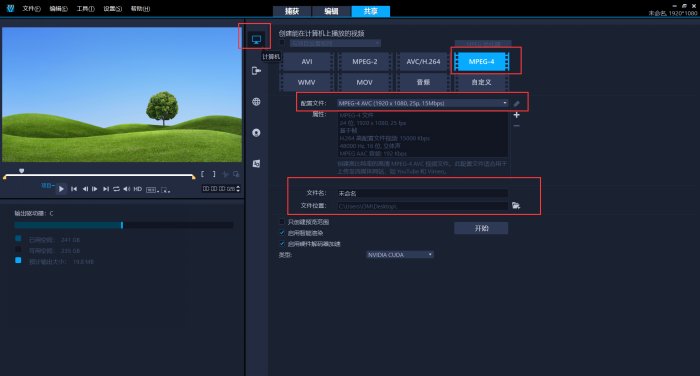This screenshot has height=376, width=700.
Task: Choose the MPEG-2 format
Action: click(365, 62)
